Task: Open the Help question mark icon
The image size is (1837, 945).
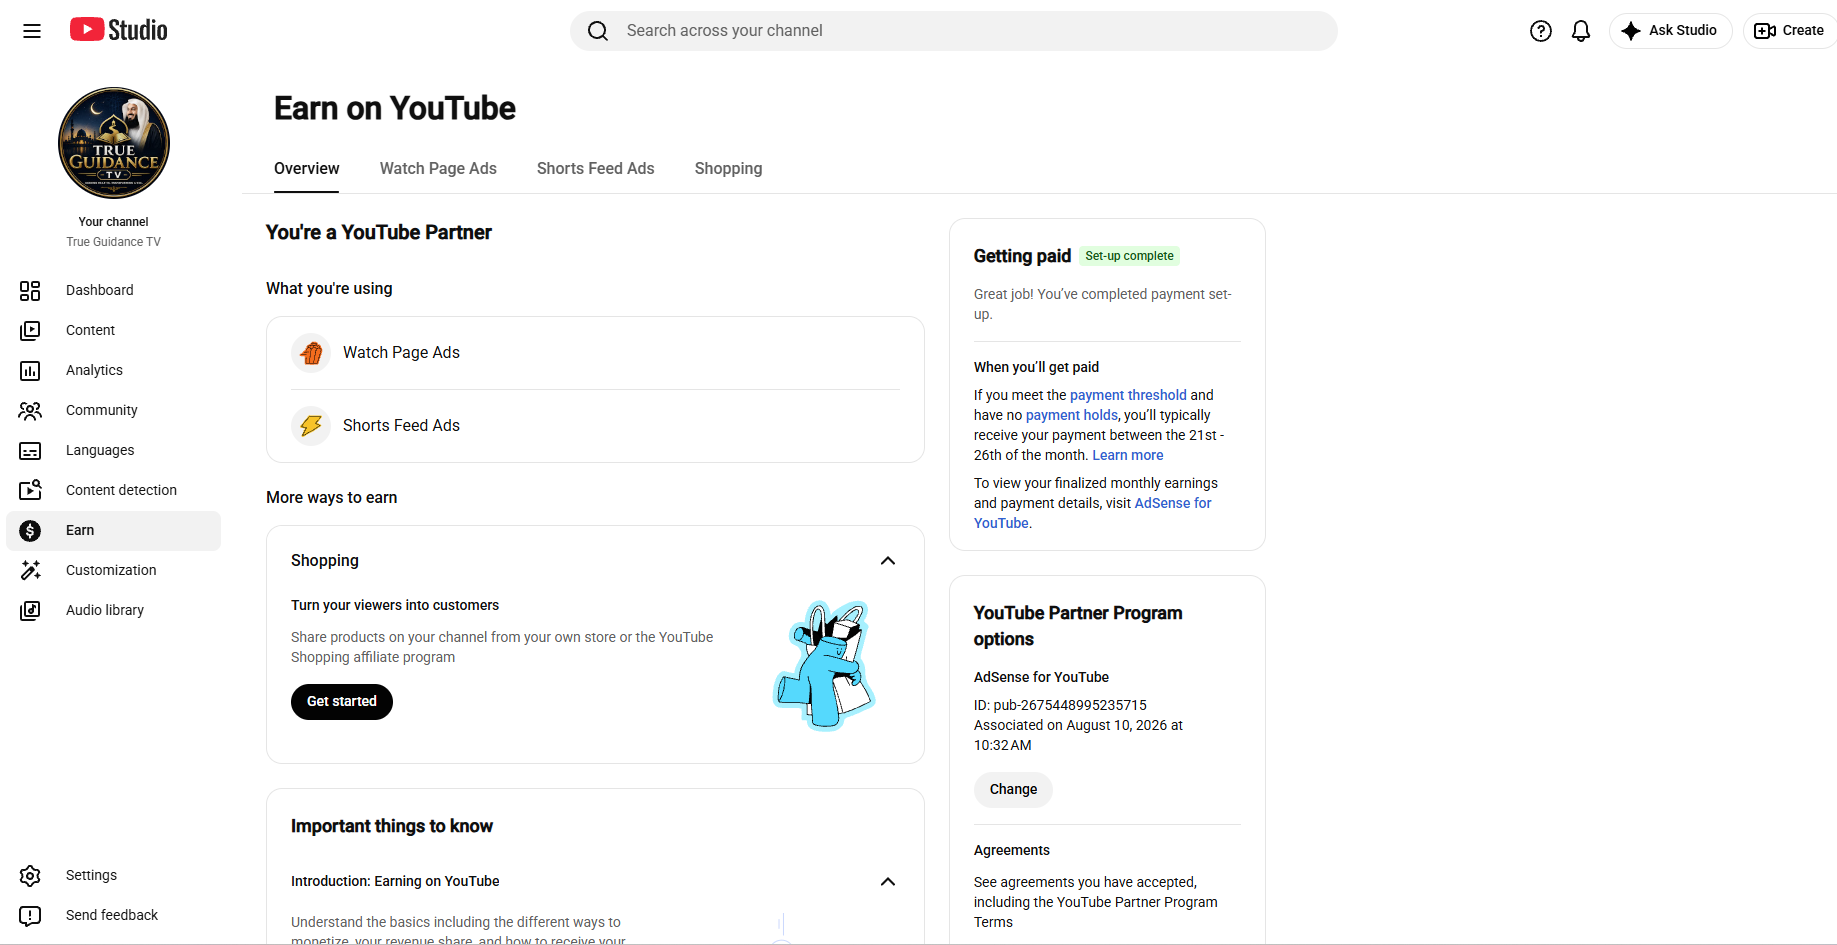Action: (1541, 31)
